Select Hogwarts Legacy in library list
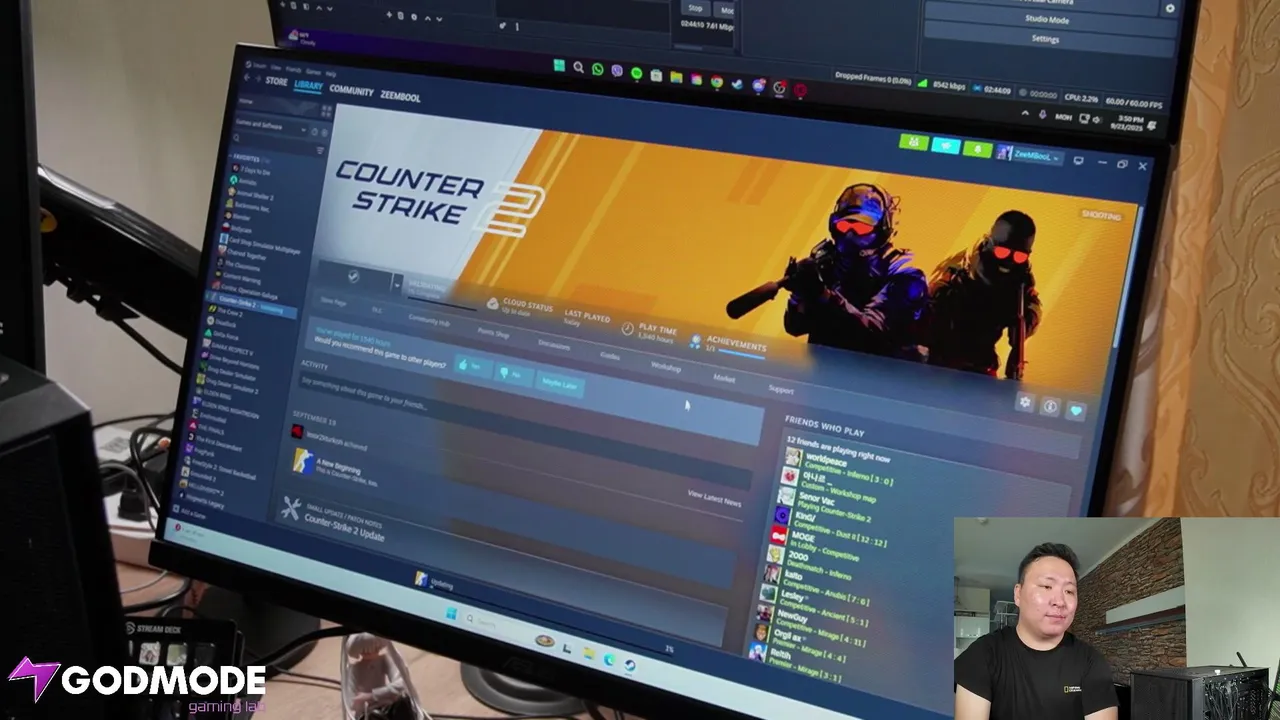This screenshot has height=720, width=1280. coord(203,503)
